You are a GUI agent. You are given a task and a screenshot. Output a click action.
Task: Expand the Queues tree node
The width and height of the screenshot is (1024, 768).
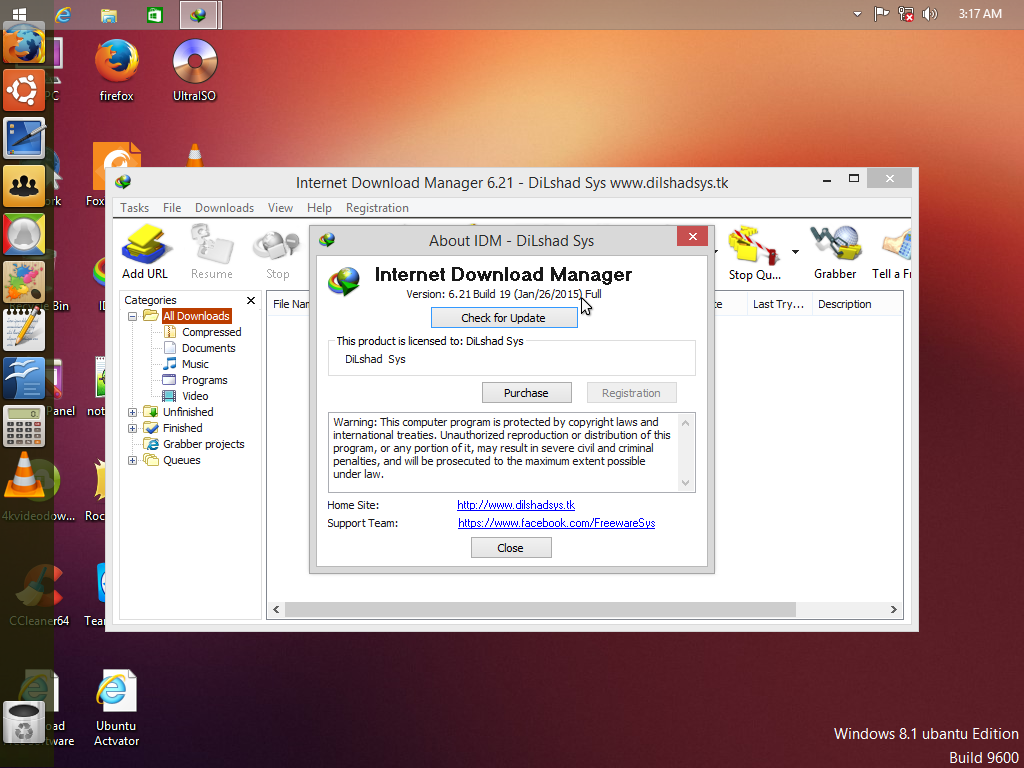133,460
